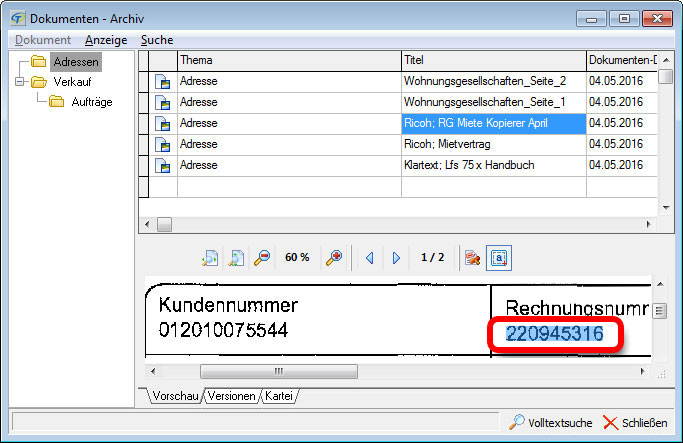683x443 pixels.
Task: Toggle the text selection tool icon
Action: tap(499, 257)
